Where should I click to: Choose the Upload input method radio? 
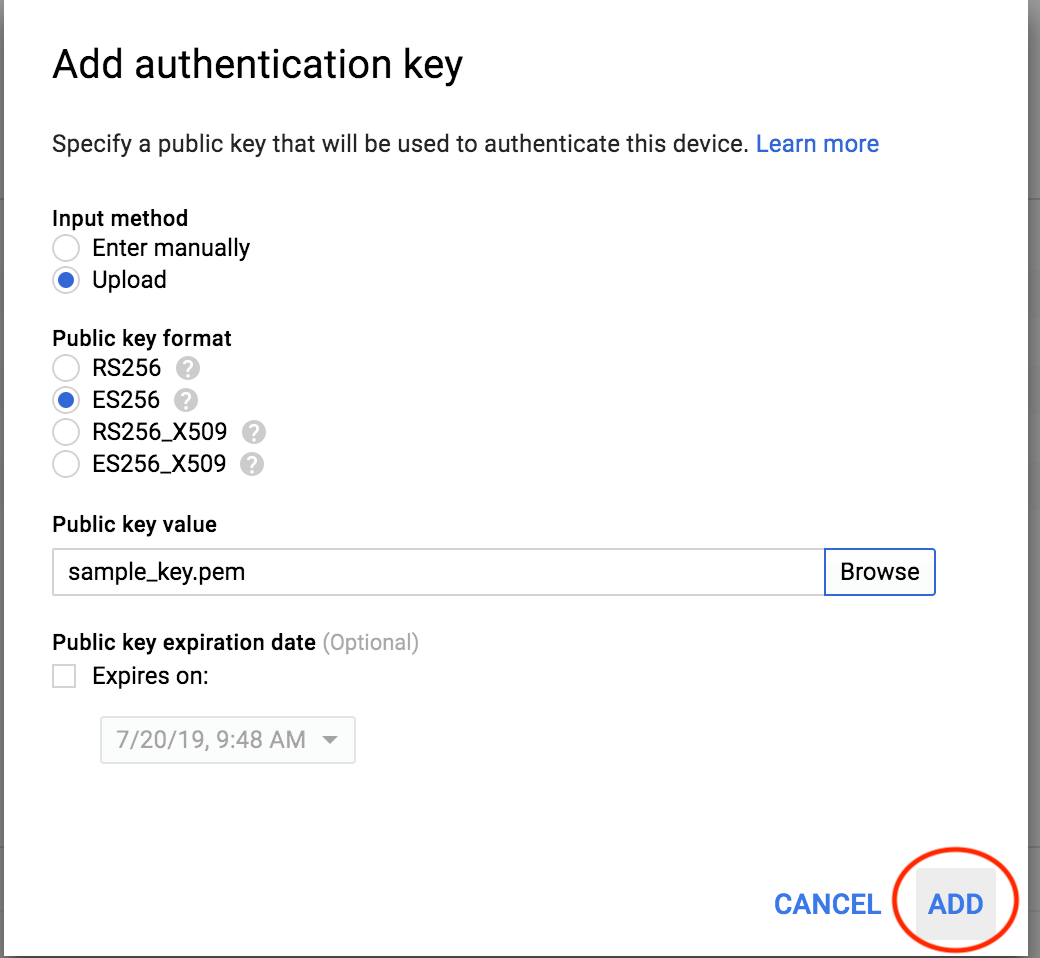pos(66,280)
